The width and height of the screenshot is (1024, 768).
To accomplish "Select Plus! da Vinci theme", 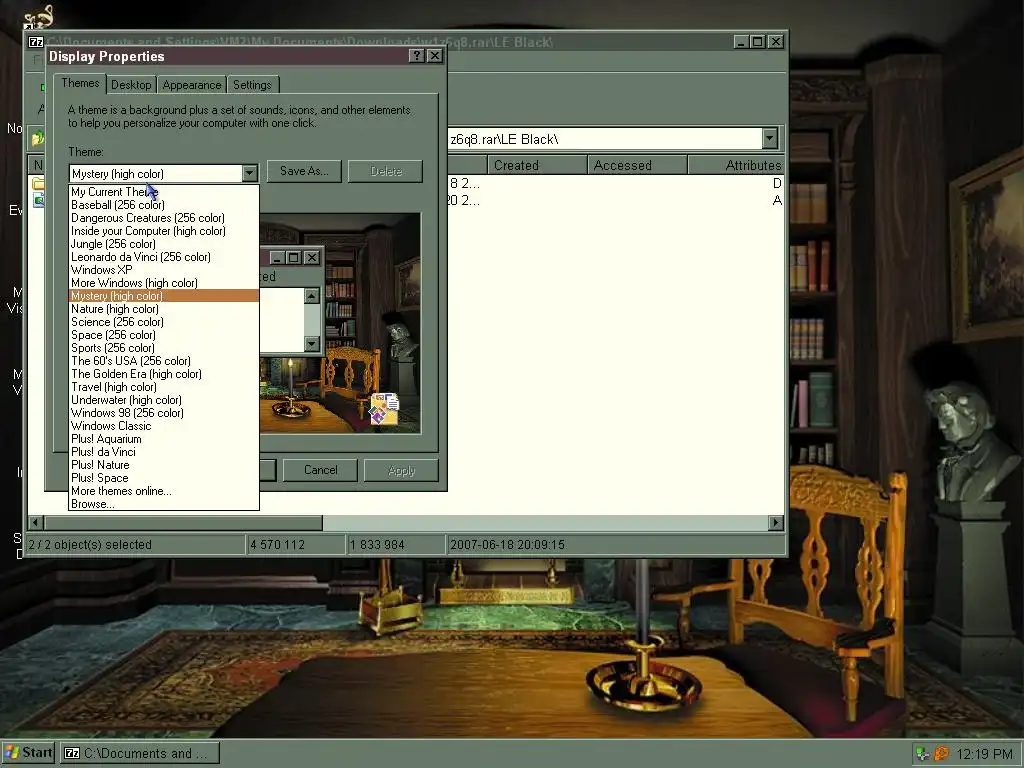I will coord(164,452).
